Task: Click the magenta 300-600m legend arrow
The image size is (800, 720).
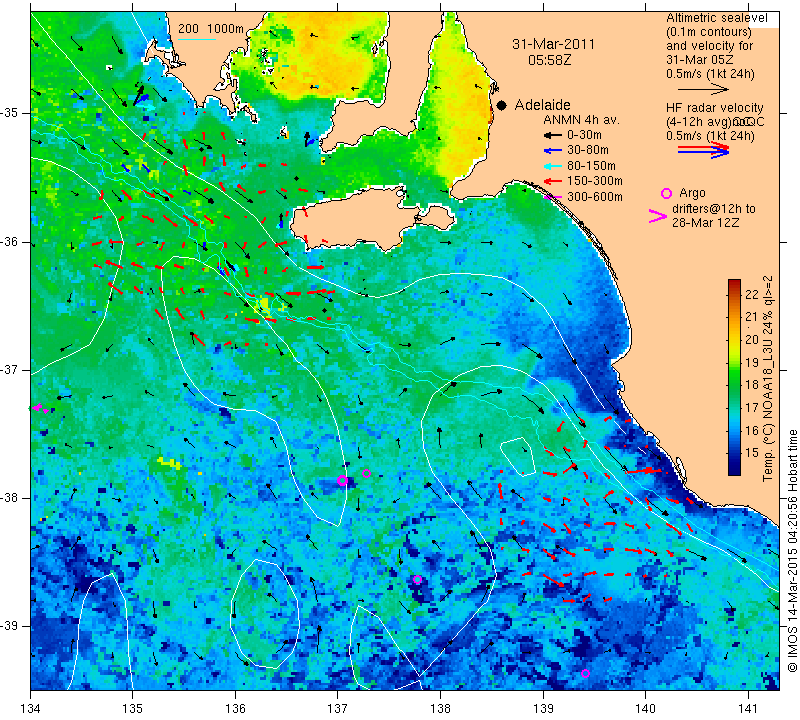Action: coord(553,197)
